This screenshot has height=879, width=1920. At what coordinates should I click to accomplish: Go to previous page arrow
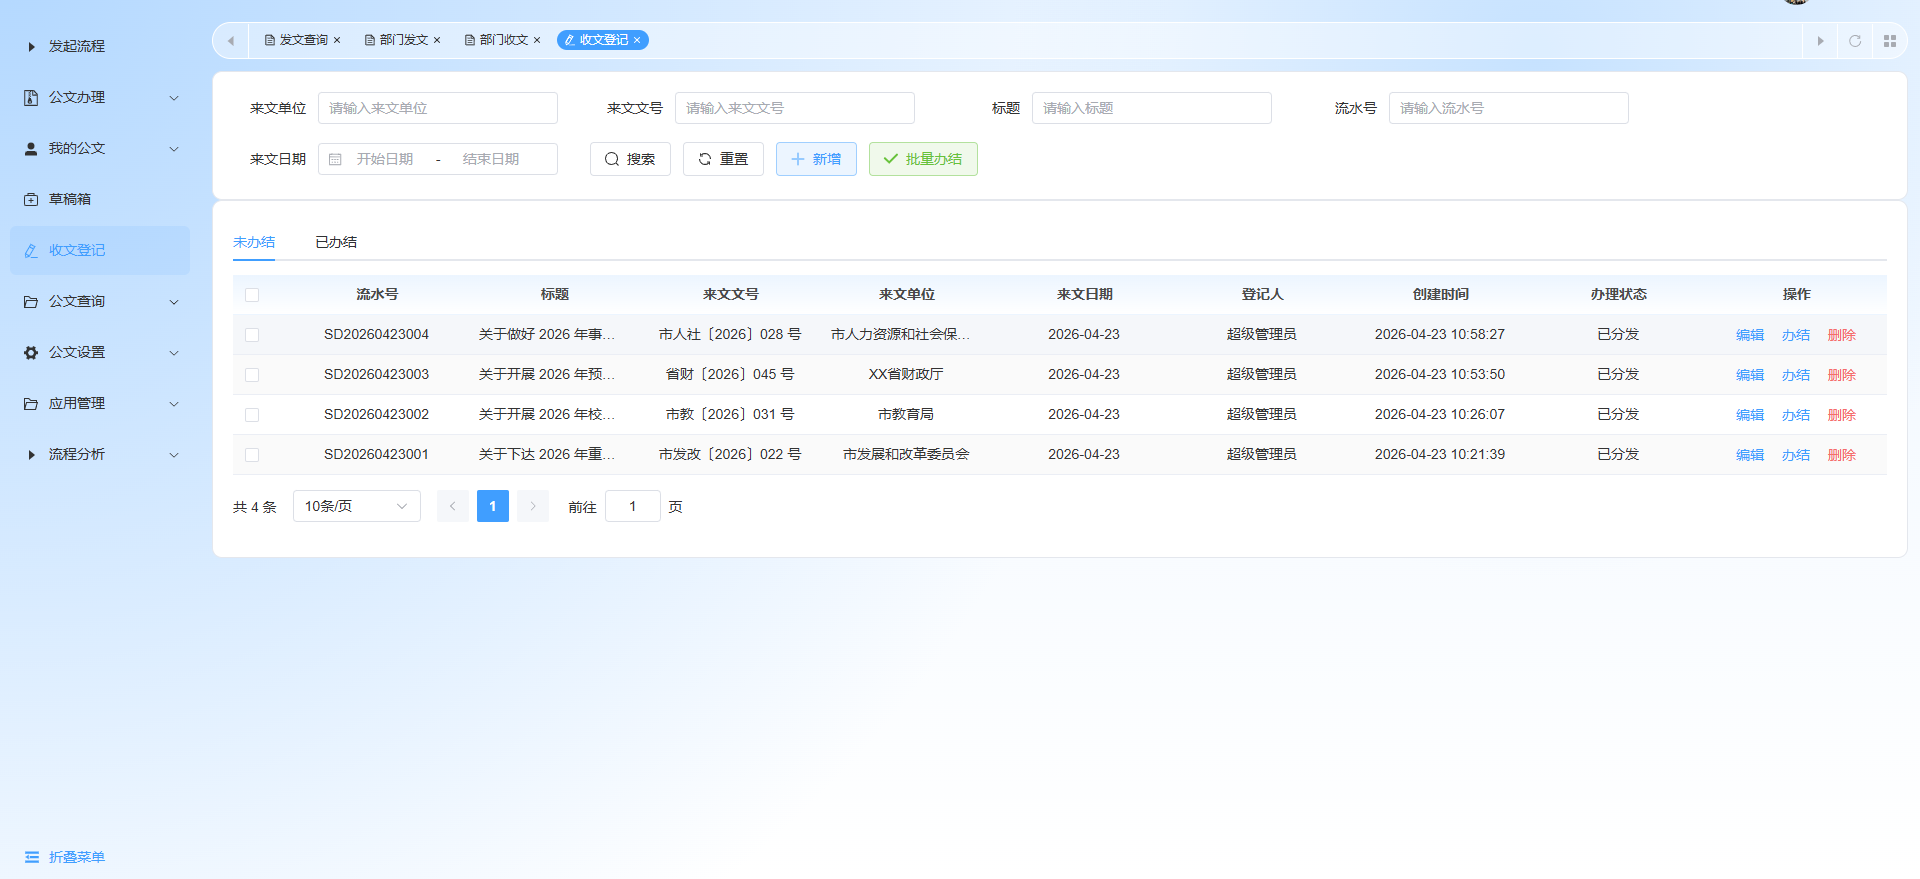pyautogui.click(x=453, y=506)
